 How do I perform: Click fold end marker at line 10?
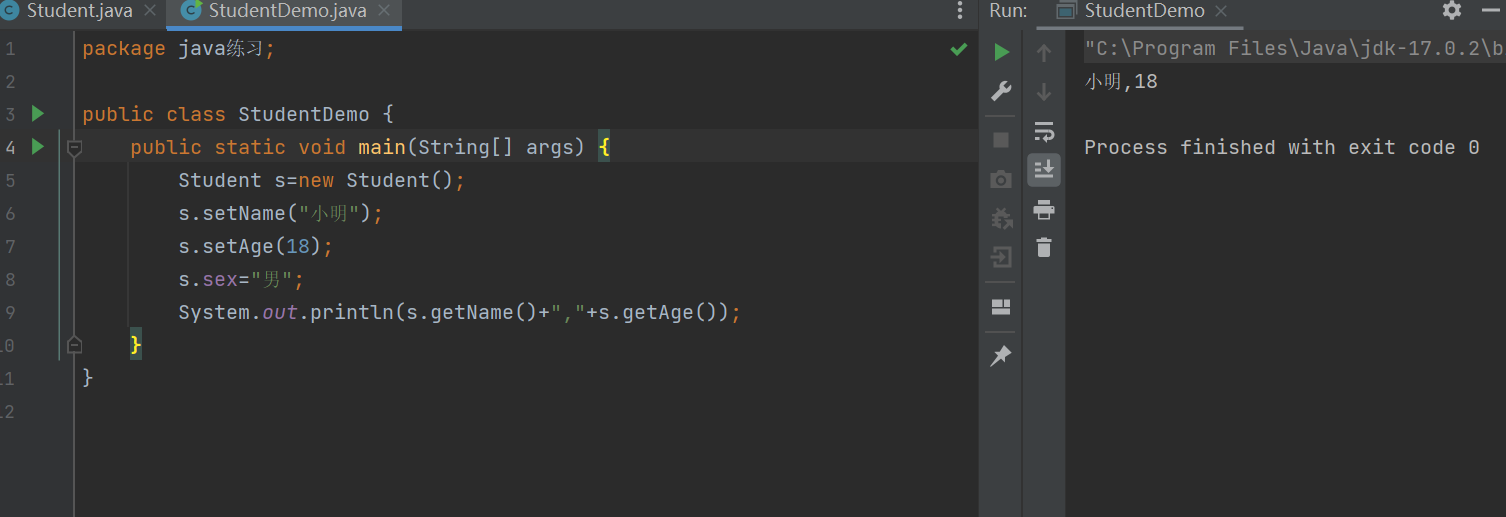(74, 345)
